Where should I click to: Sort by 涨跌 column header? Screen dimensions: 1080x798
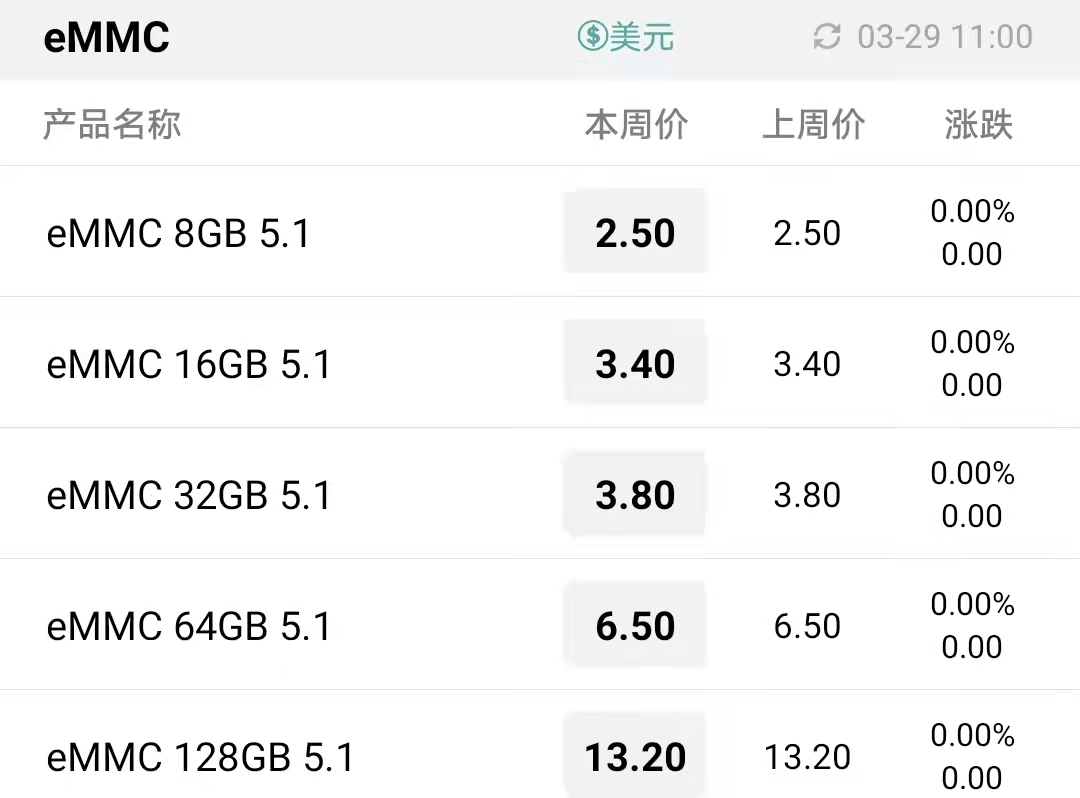[x=978, y=125]
